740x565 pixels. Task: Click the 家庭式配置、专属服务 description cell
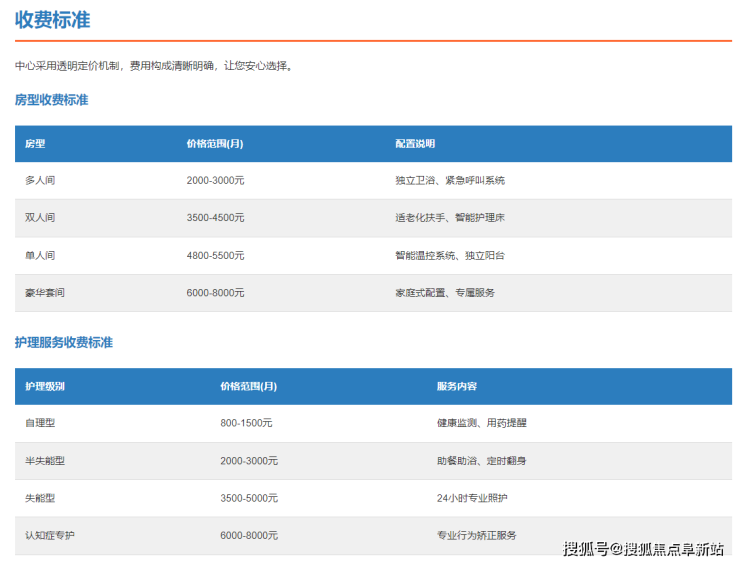click(445, 293)
